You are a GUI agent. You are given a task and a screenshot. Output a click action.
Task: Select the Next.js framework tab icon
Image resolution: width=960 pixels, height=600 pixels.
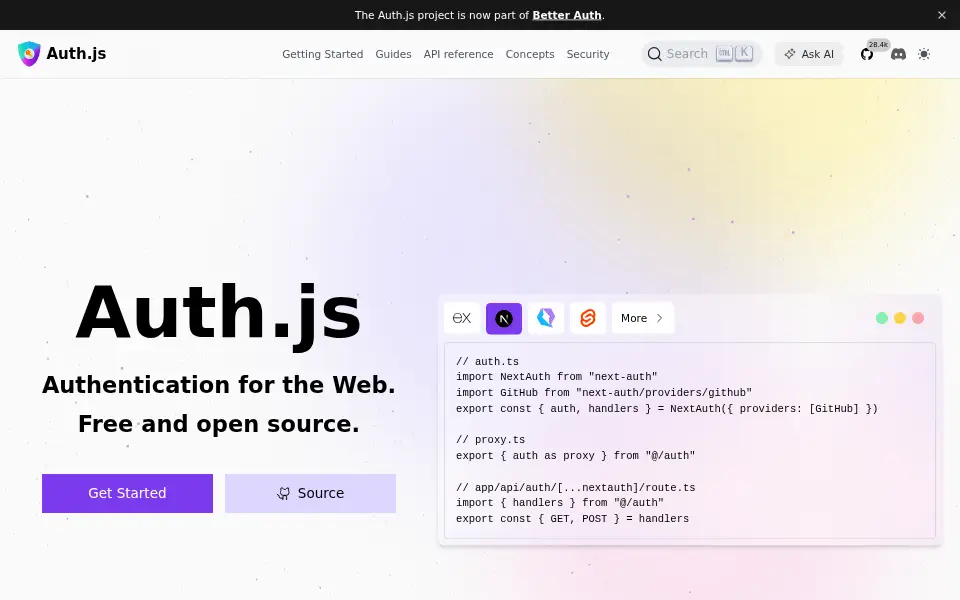coord(504,318)
